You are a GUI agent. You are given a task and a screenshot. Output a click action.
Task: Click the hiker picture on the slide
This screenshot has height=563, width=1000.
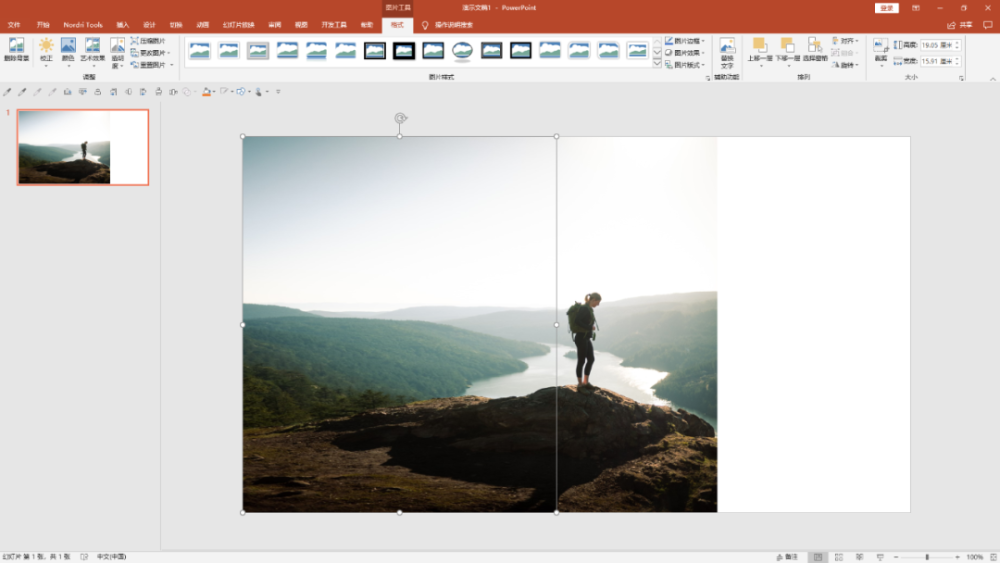click(480, 324)
